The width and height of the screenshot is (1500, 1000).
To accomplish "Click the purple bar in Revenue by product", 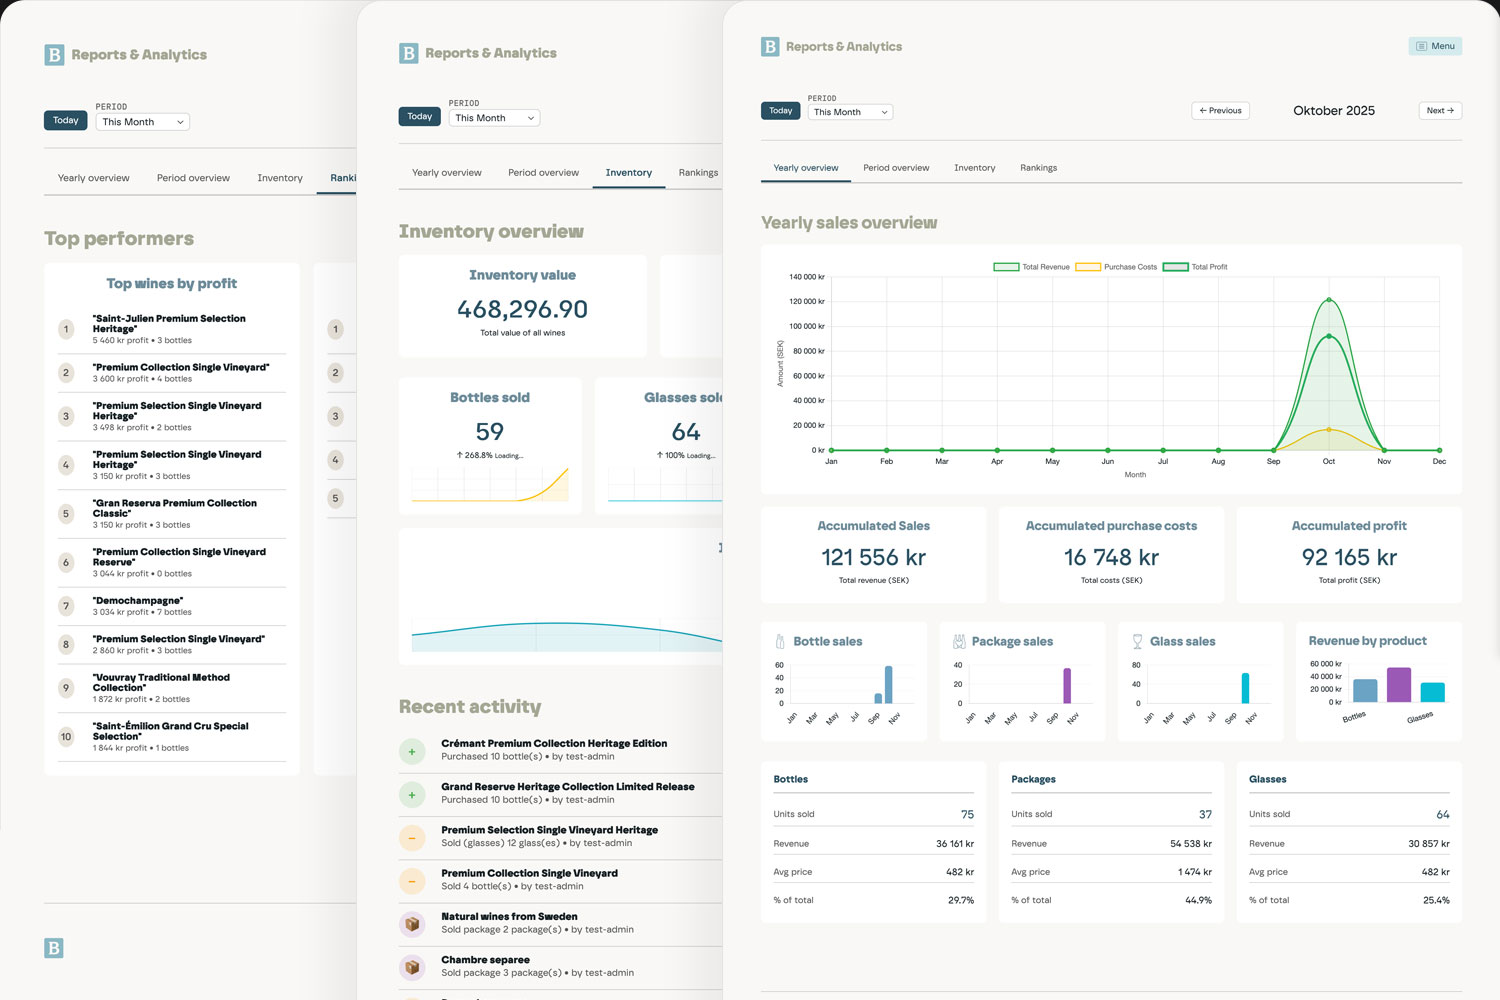I will pos(1399,685).
